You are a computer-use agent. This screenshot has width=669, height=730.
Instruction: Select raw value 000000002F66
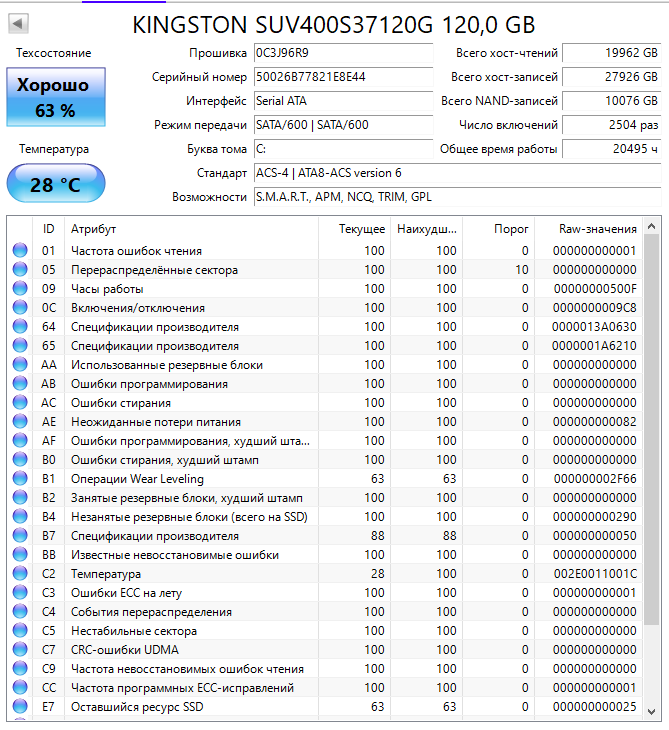point(595,479)
